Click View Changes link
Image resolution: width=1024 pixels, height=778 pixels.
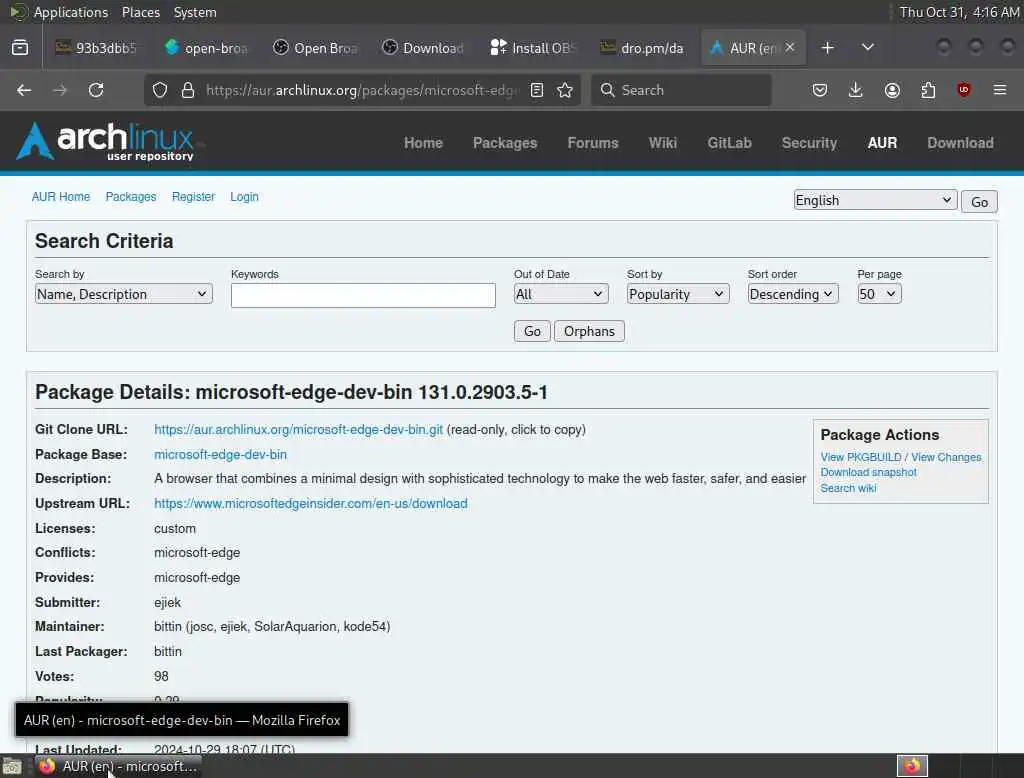tap(946, 457)
